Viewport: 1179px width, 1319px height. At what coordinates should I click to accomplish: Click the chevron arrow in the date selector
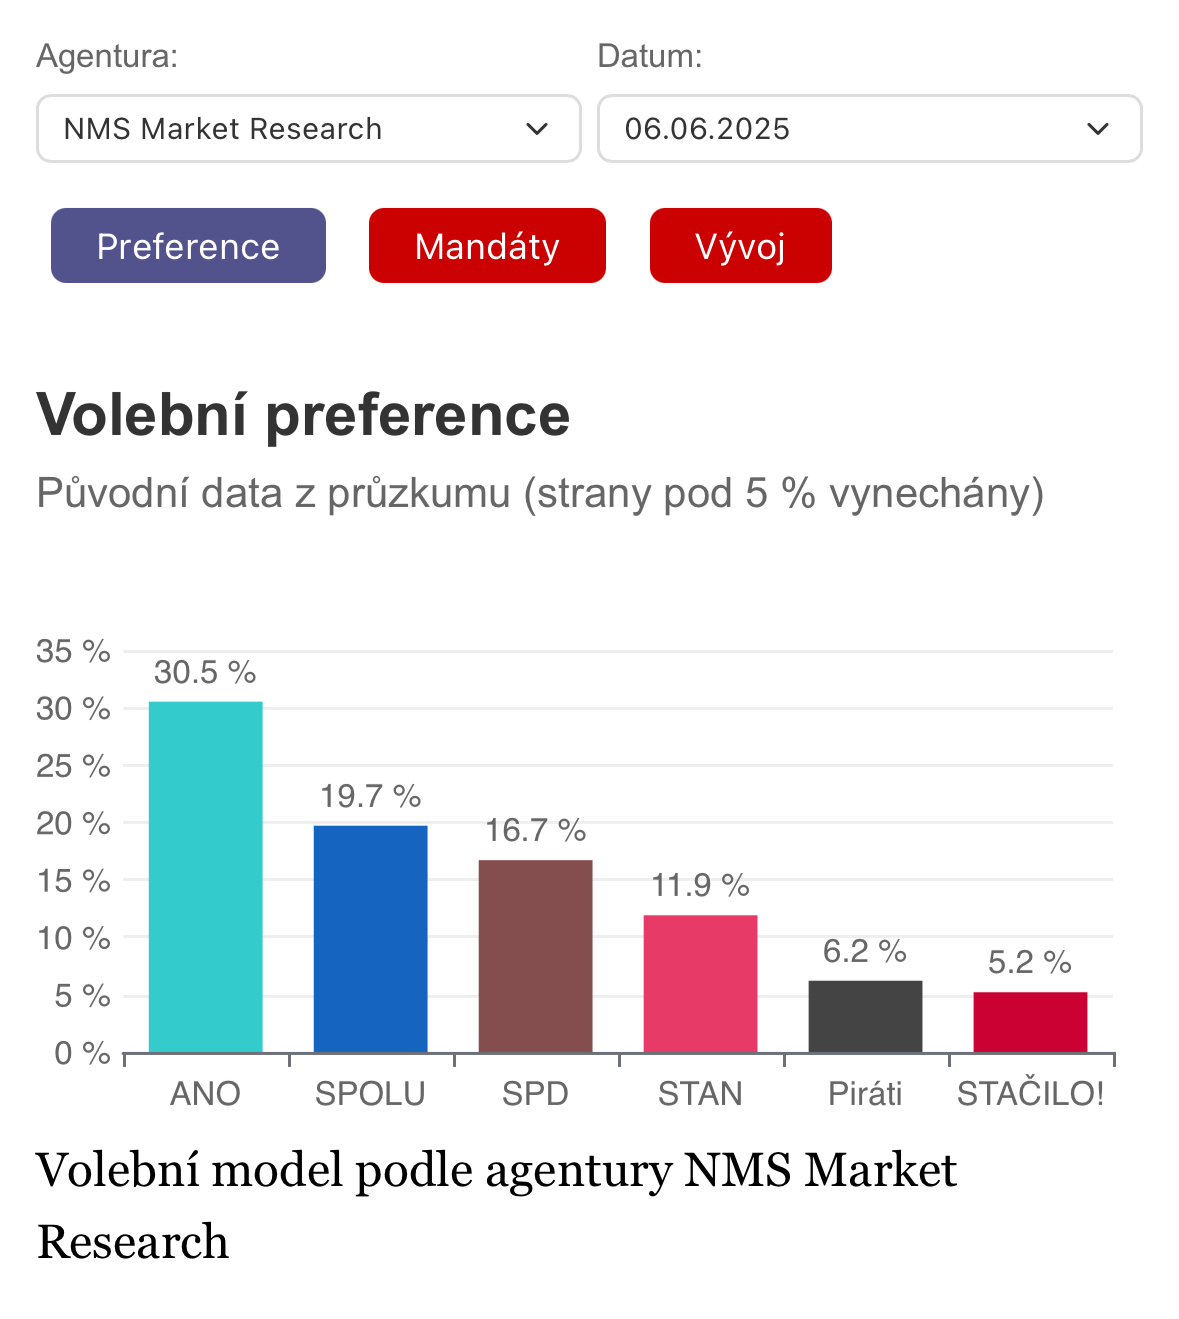1097,129
